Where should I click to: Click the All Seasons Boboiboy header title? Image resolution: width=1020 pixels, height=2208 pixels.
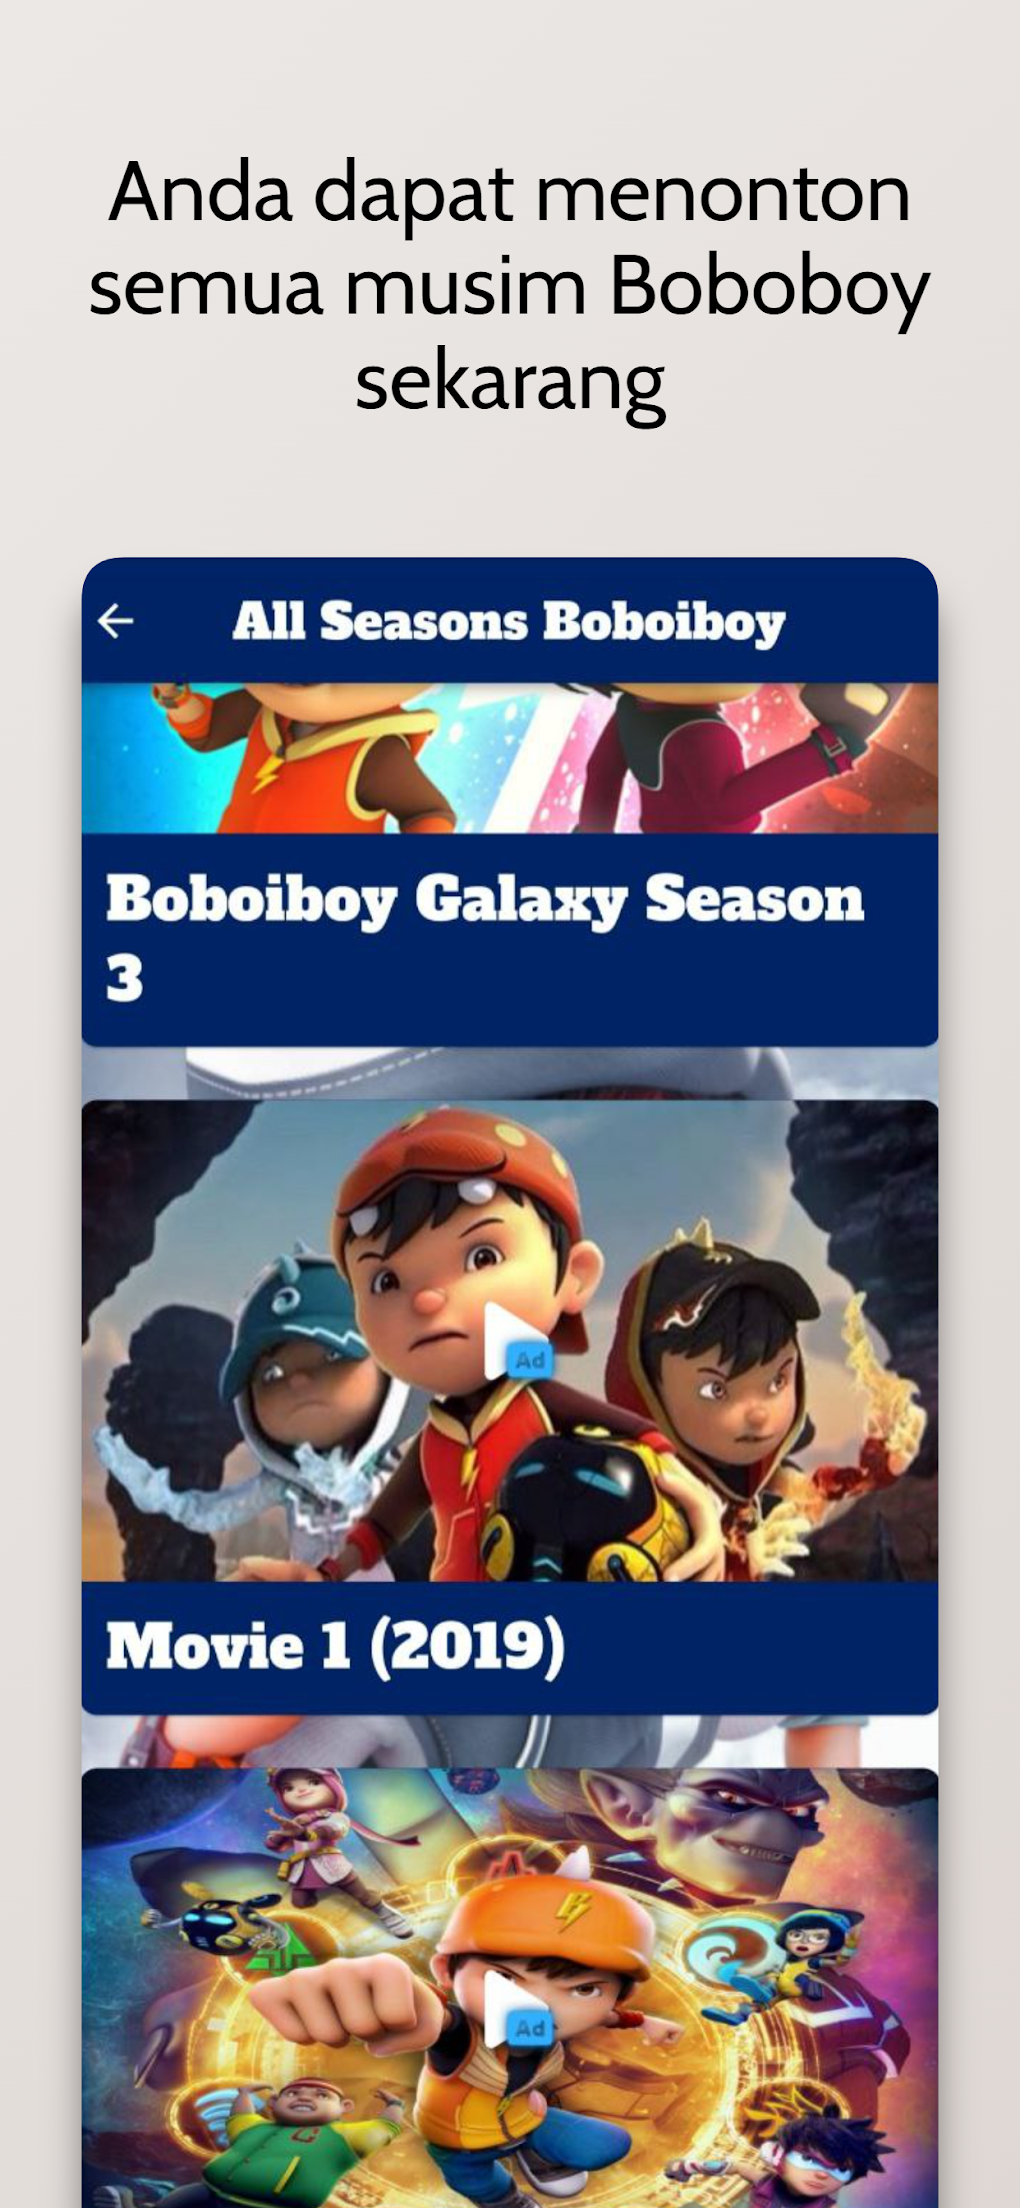coord(508,621)
